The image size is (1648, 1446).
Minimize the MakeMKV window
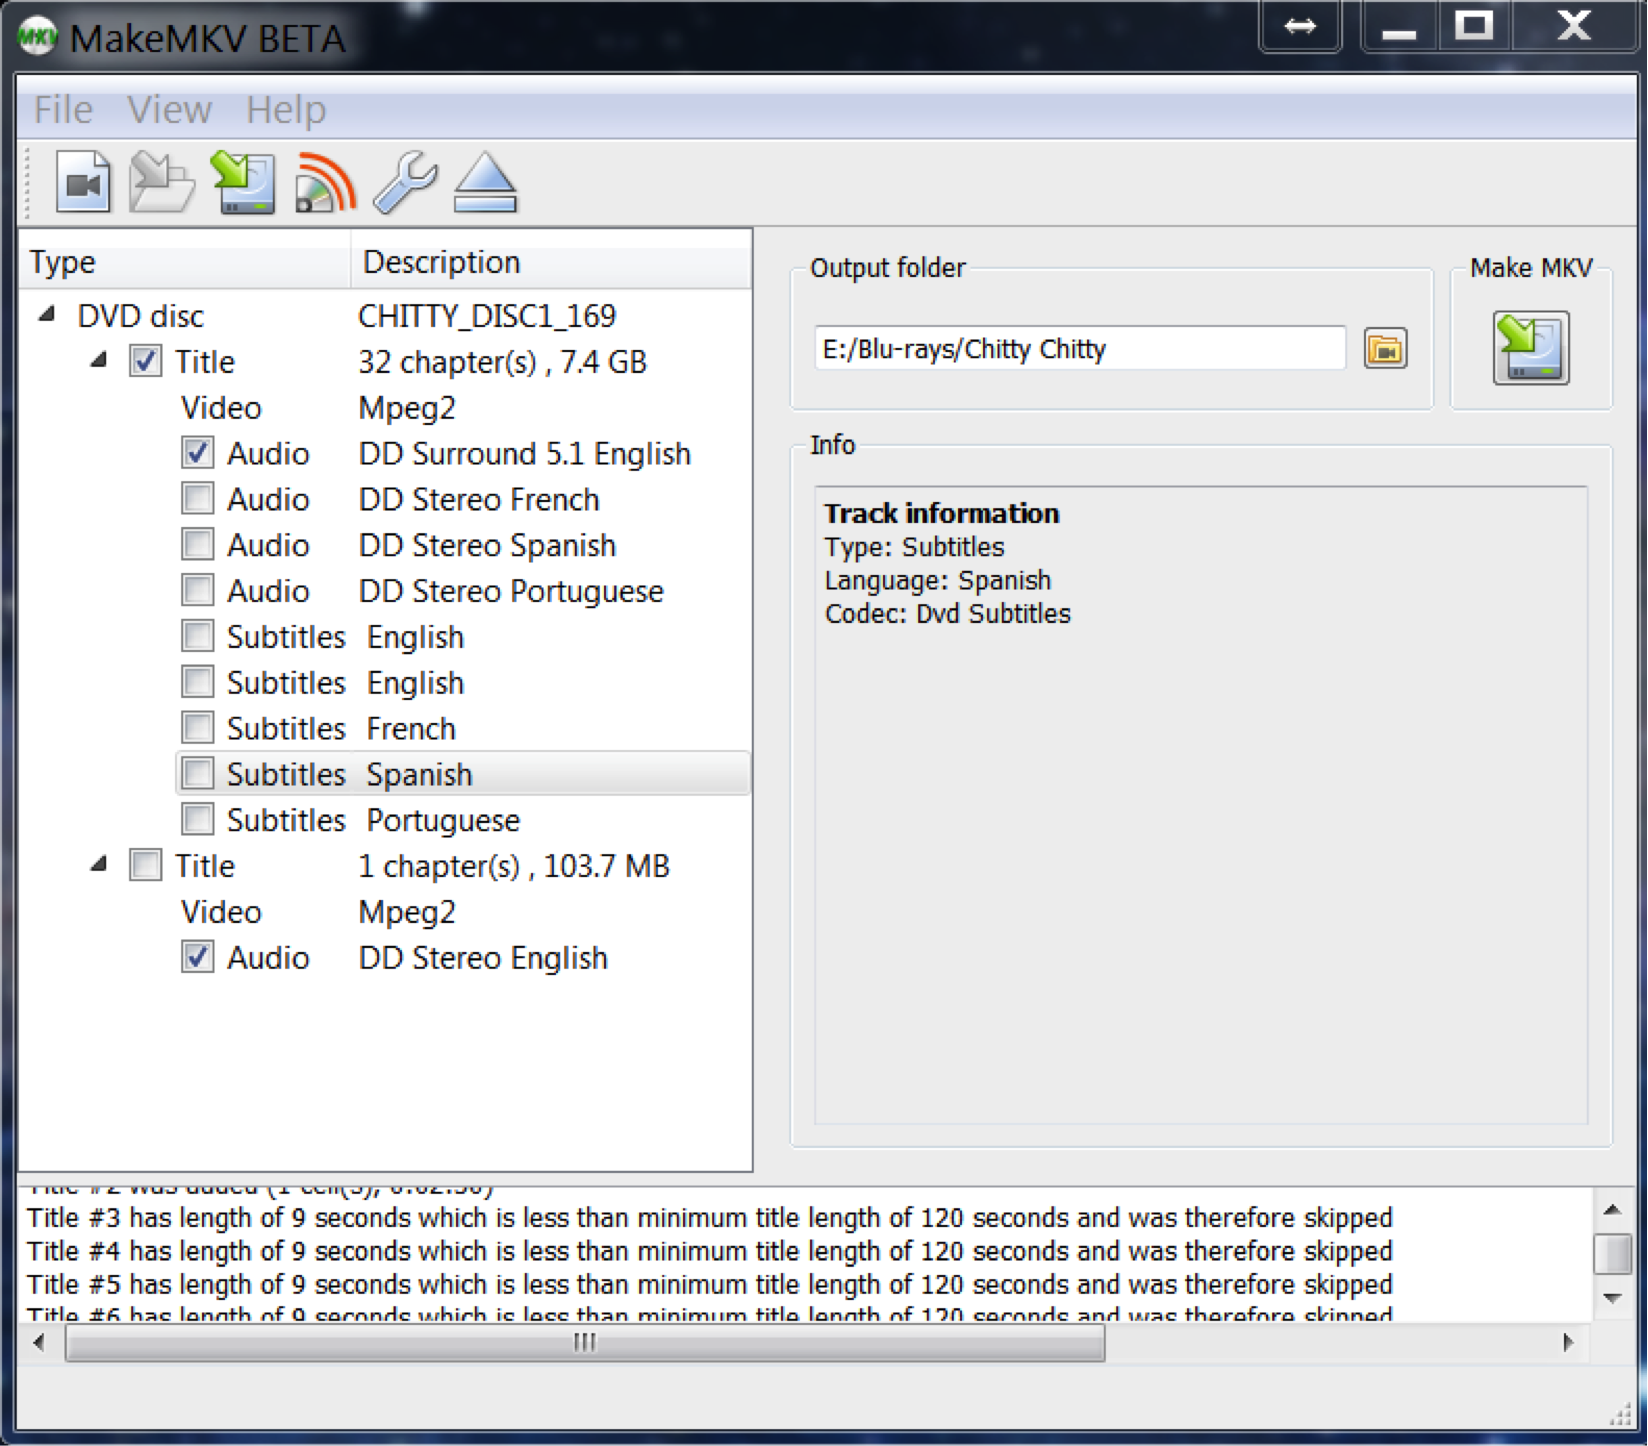(1400, 26)
